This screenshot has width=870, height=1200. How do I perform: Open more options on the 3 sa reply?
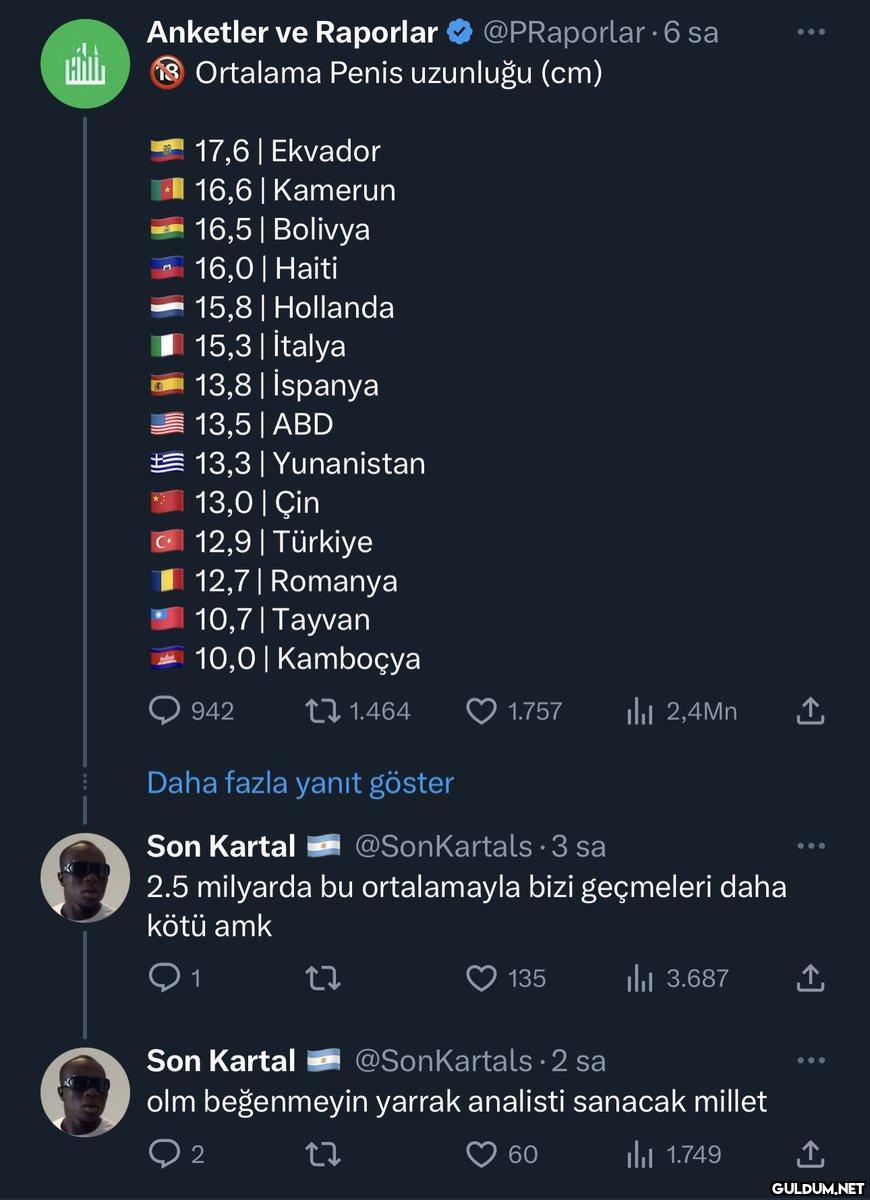[x=810, y=846]
